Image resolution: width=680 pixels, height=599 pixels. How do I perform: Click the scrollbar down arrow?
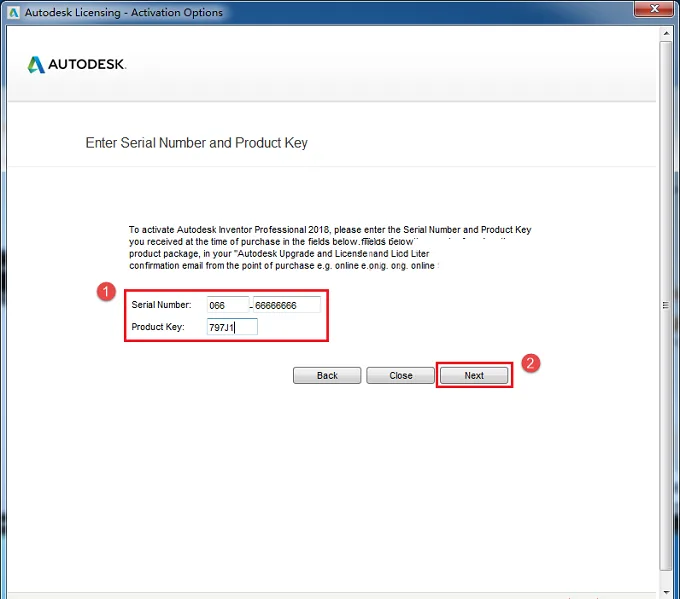point(666,592)
